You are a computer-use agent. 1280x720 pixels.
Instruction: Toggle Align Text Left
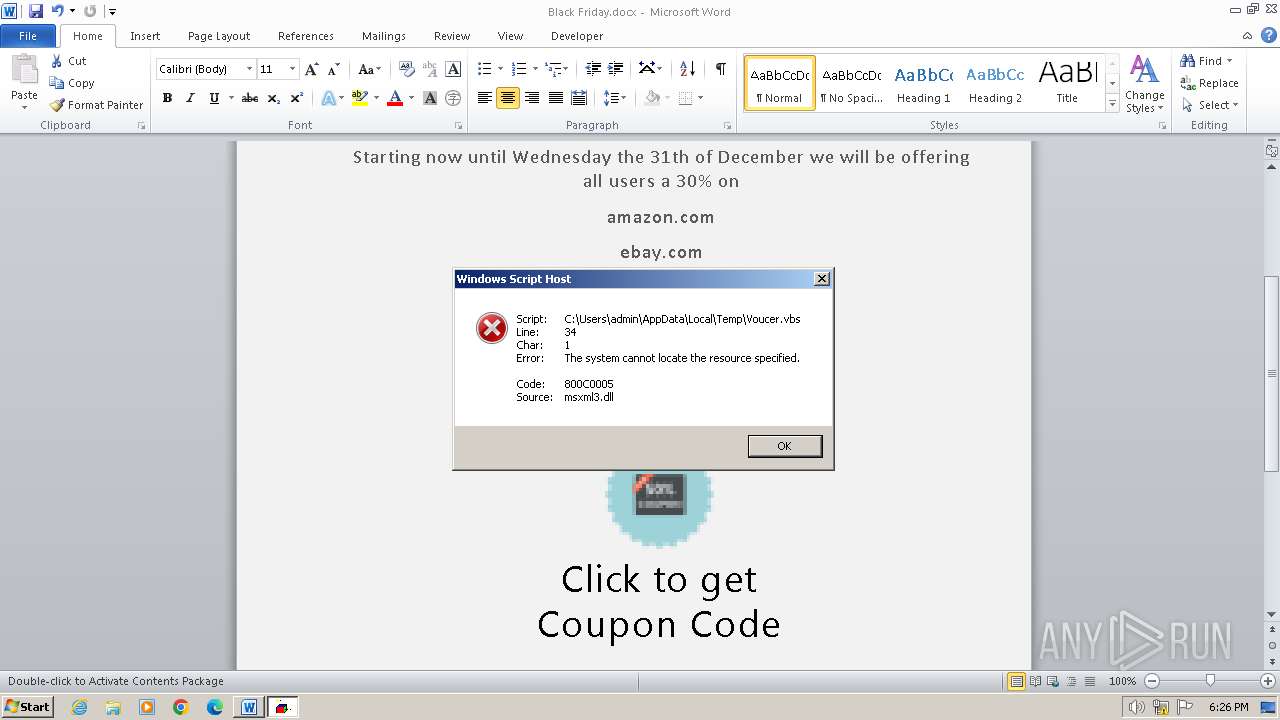(485, 98)
